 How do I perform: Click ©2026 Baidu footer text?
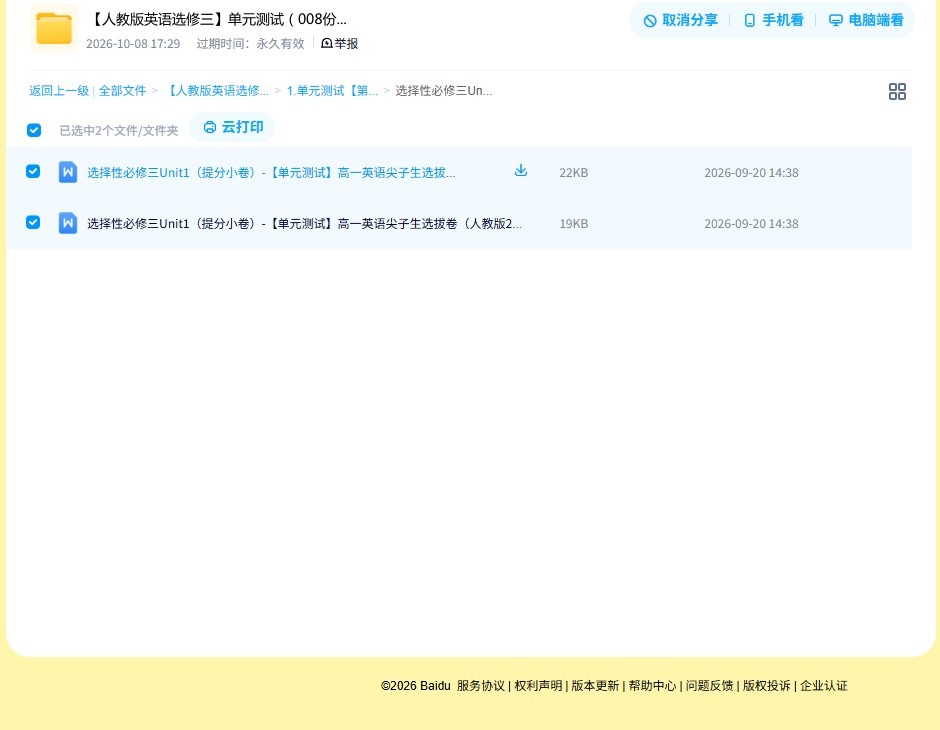(415, 686)
